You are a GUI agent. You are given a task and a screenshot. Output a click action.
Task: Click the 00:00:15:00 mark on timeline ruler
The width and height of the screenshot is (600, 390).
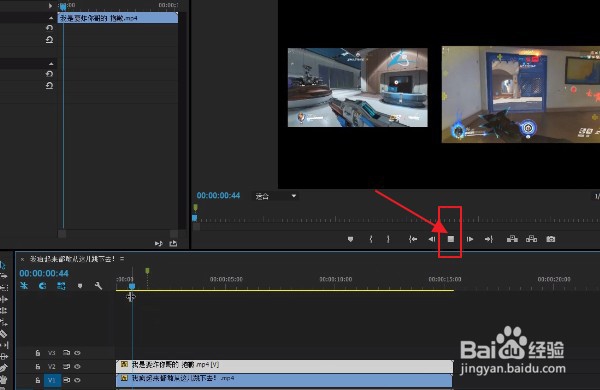[445, 279]
